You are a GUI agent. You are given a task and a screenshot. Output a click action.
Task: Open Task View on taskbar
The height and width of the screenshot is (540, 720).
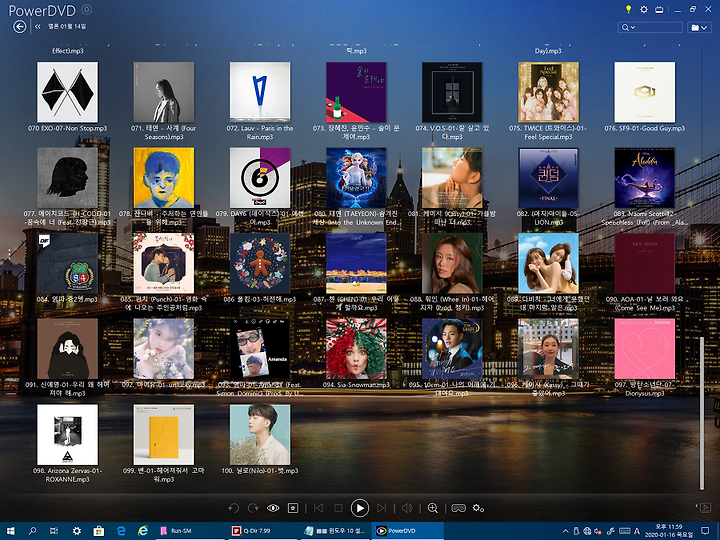pos(54,531)
